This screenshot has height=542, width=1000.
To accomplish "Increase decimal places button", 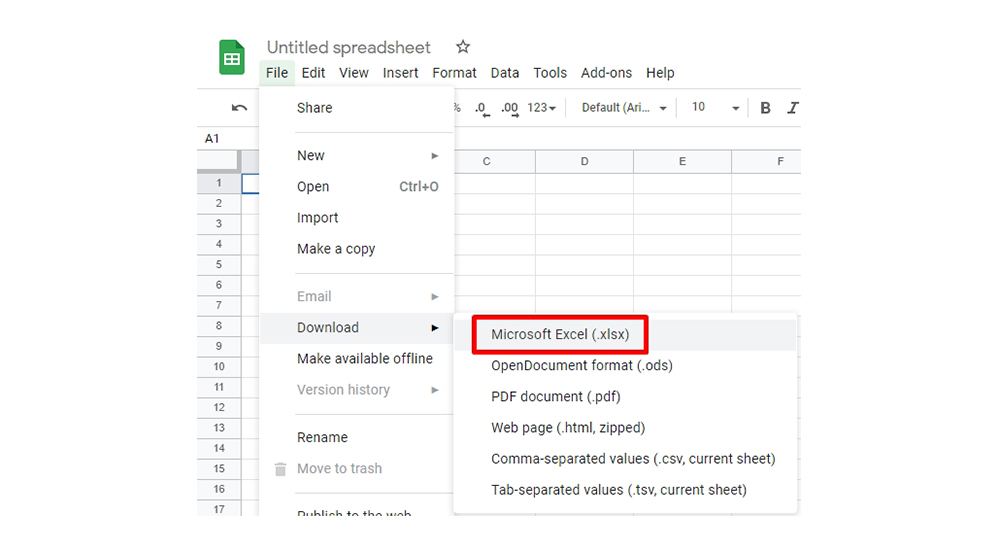I will pos(510,108).
